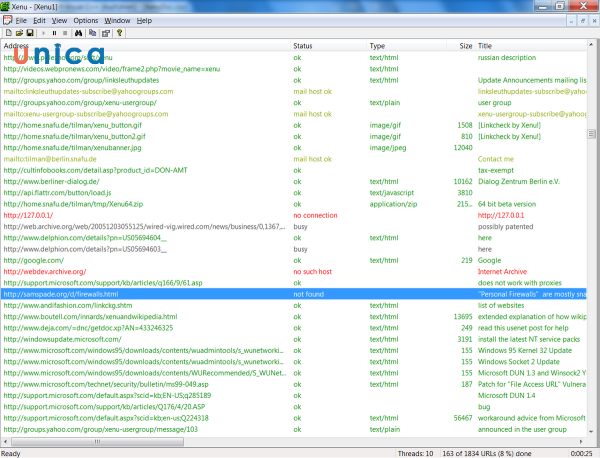This screenshot has height=458, width=600.
Task: Click the Copy icon in the toolbar
Action: tap(91, 32)
